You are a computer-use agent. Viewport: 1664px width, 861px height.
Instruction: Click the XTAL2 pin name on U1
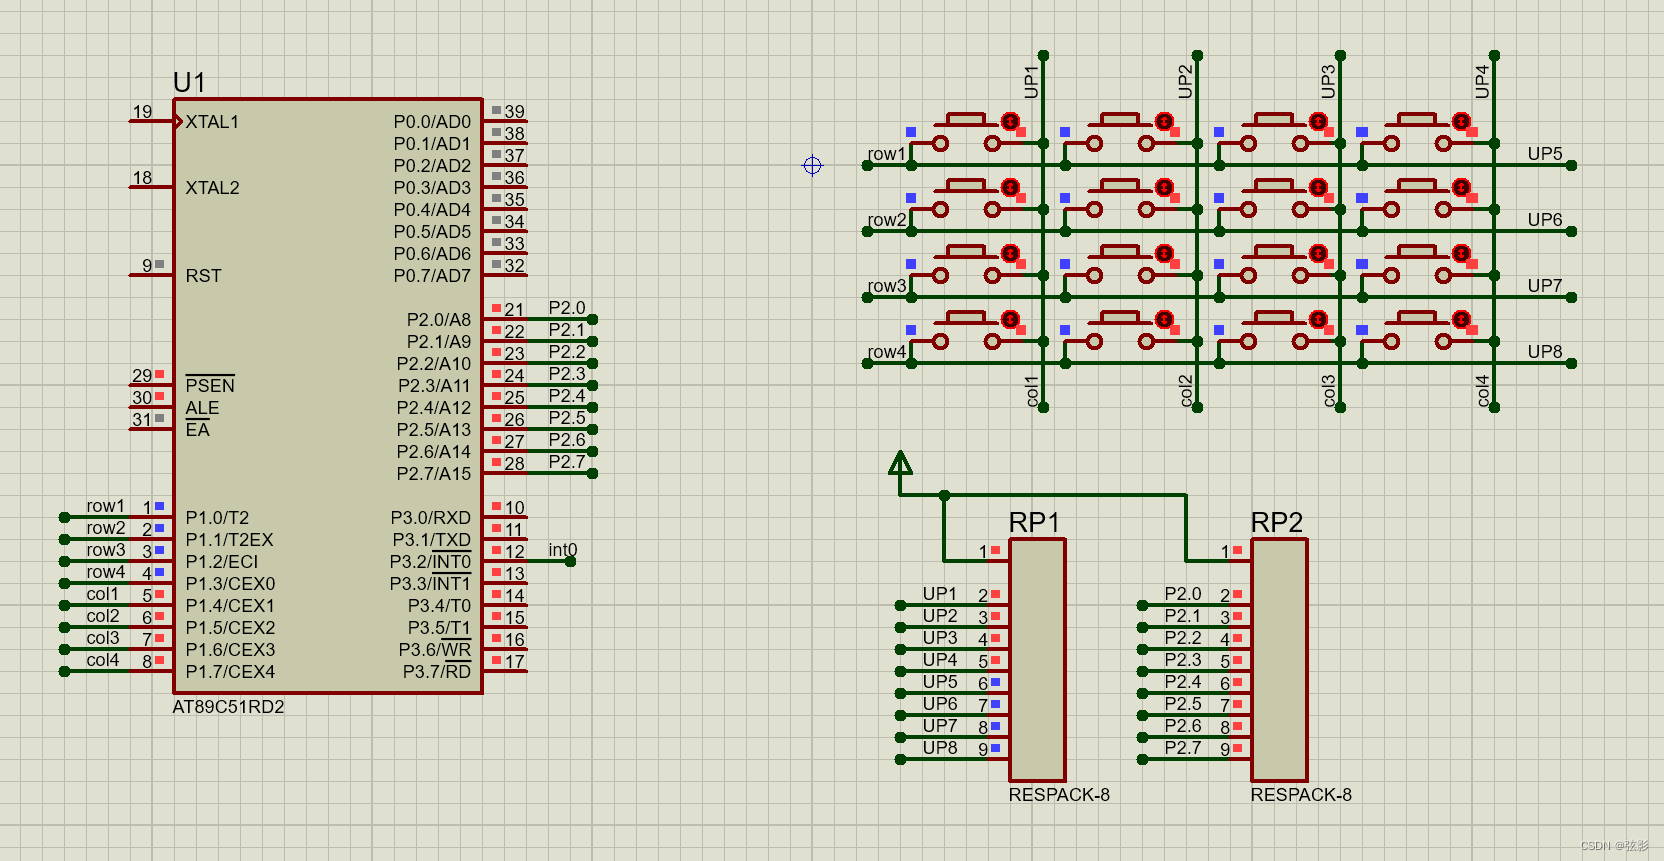click(212, 188)
